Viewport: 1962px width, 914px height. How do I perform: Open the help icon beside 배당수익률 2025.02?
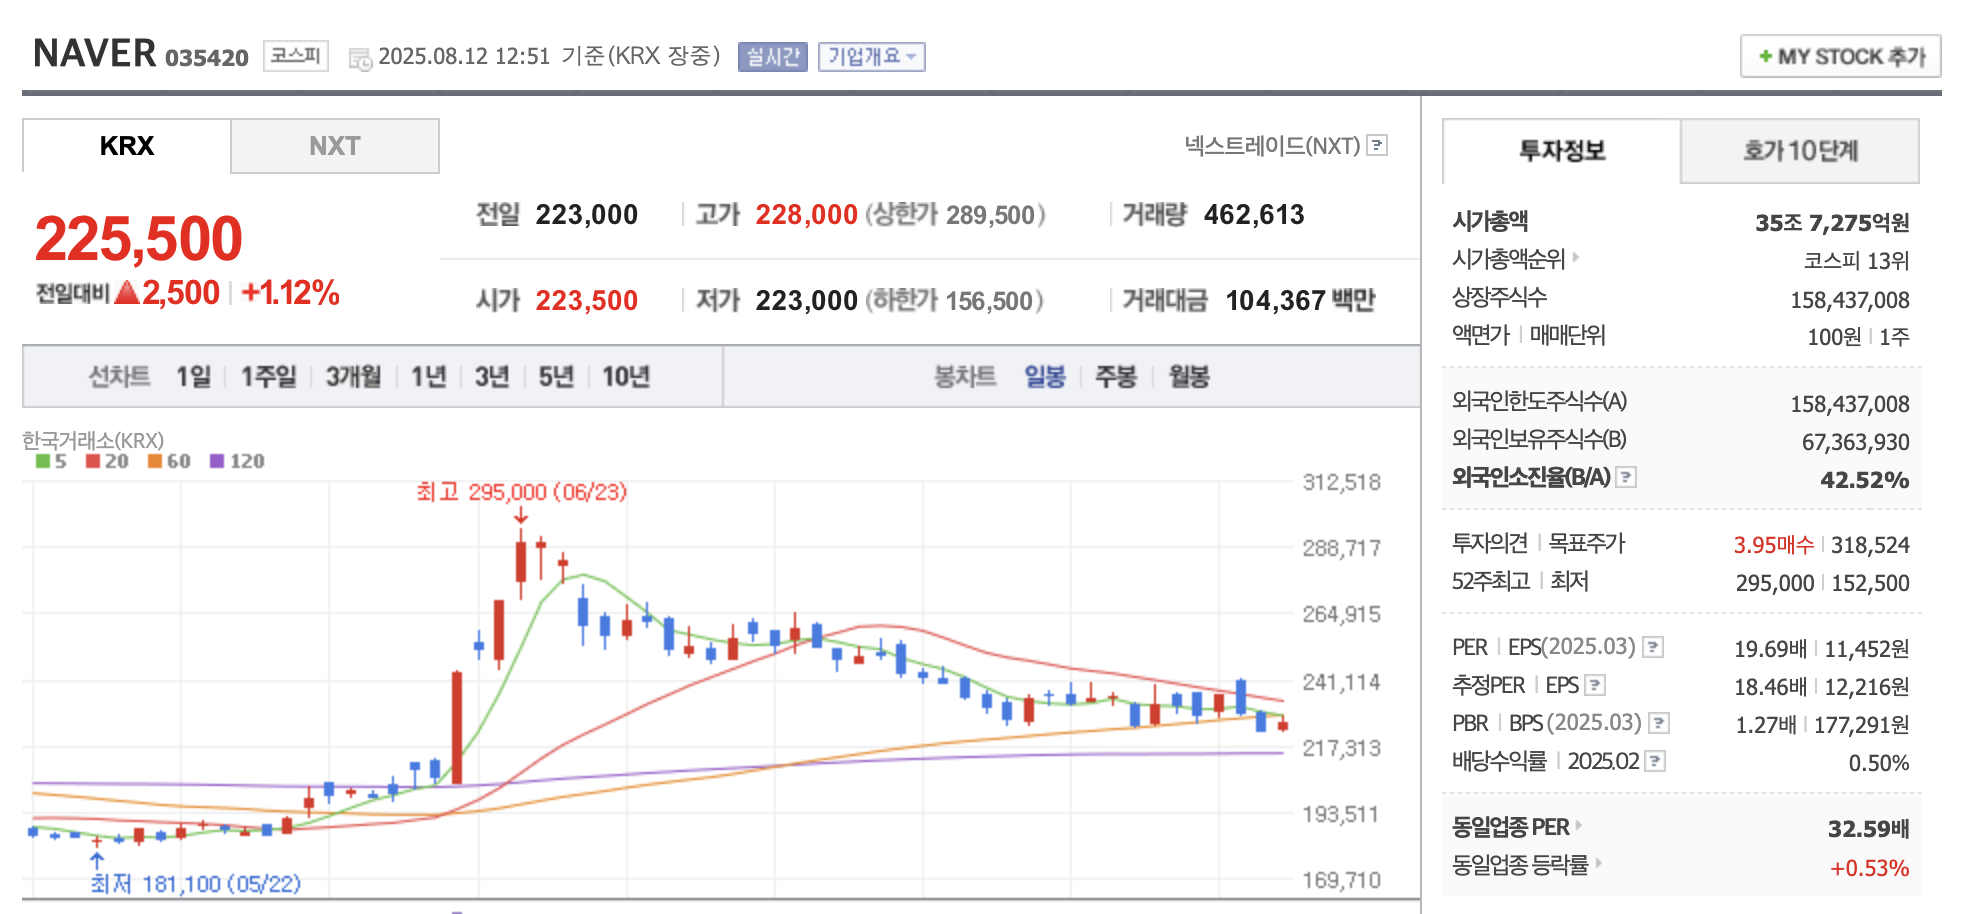[x=1655, y=761]
